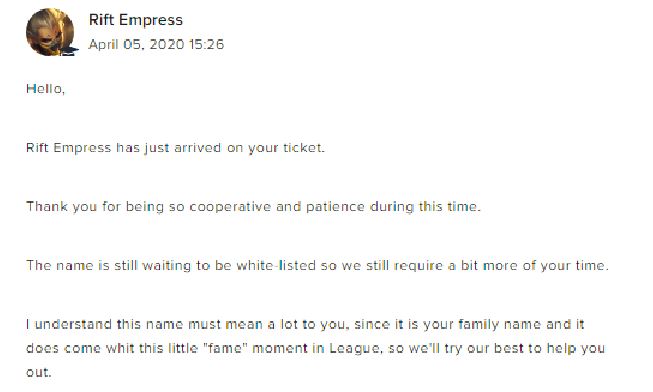Viewport: 653px width, 392px height.
Task: Open the Rift Empress author name
Action: tap(136, 20)
